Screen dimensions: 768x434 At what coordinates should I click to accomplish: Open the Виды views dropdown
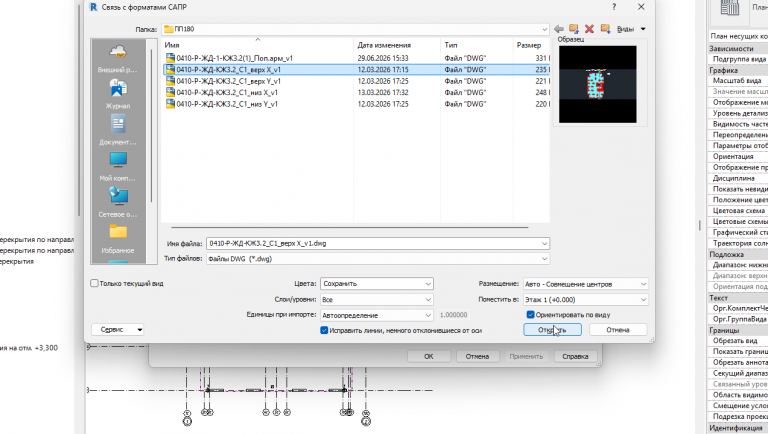point(631,29)
